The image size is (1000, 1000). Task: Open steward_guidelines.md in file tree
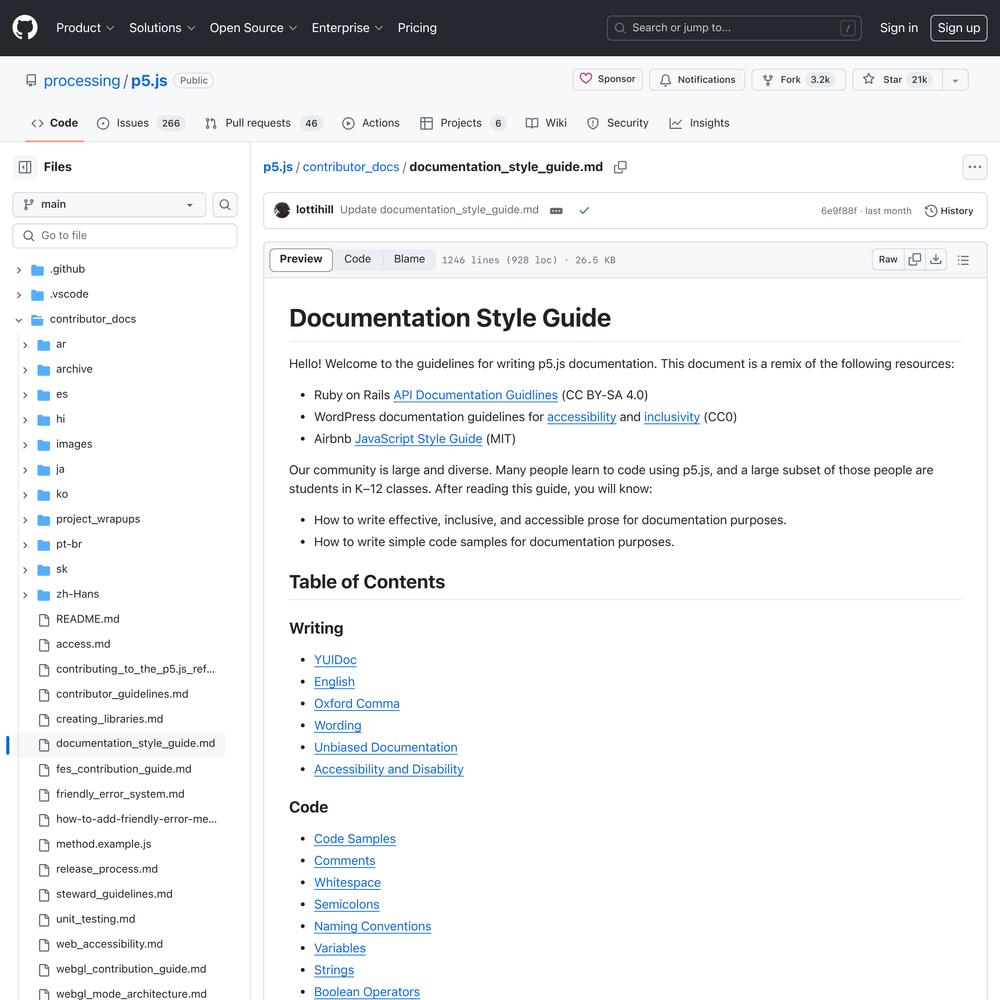coord(114,895)
